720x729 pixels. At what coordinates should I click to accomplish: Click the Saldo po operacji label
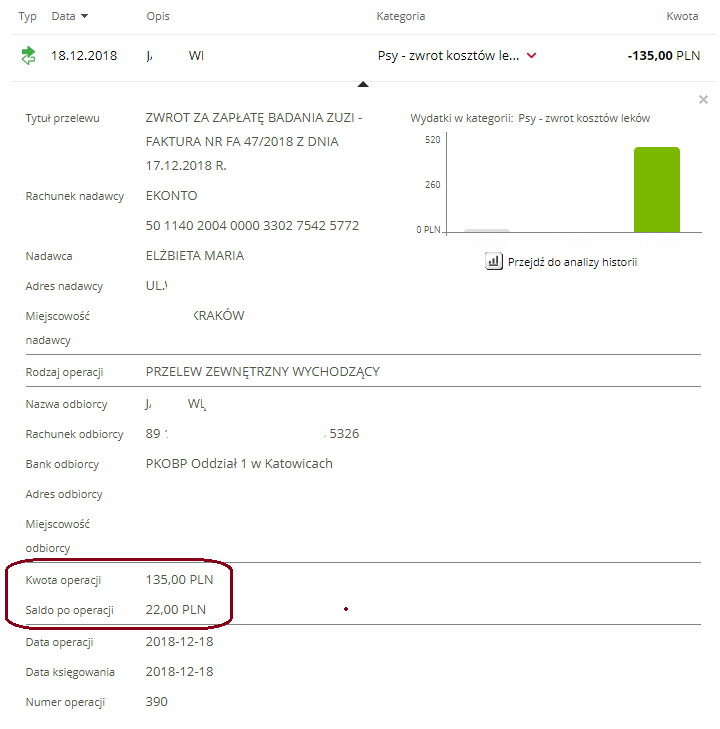tap(69, 610)
